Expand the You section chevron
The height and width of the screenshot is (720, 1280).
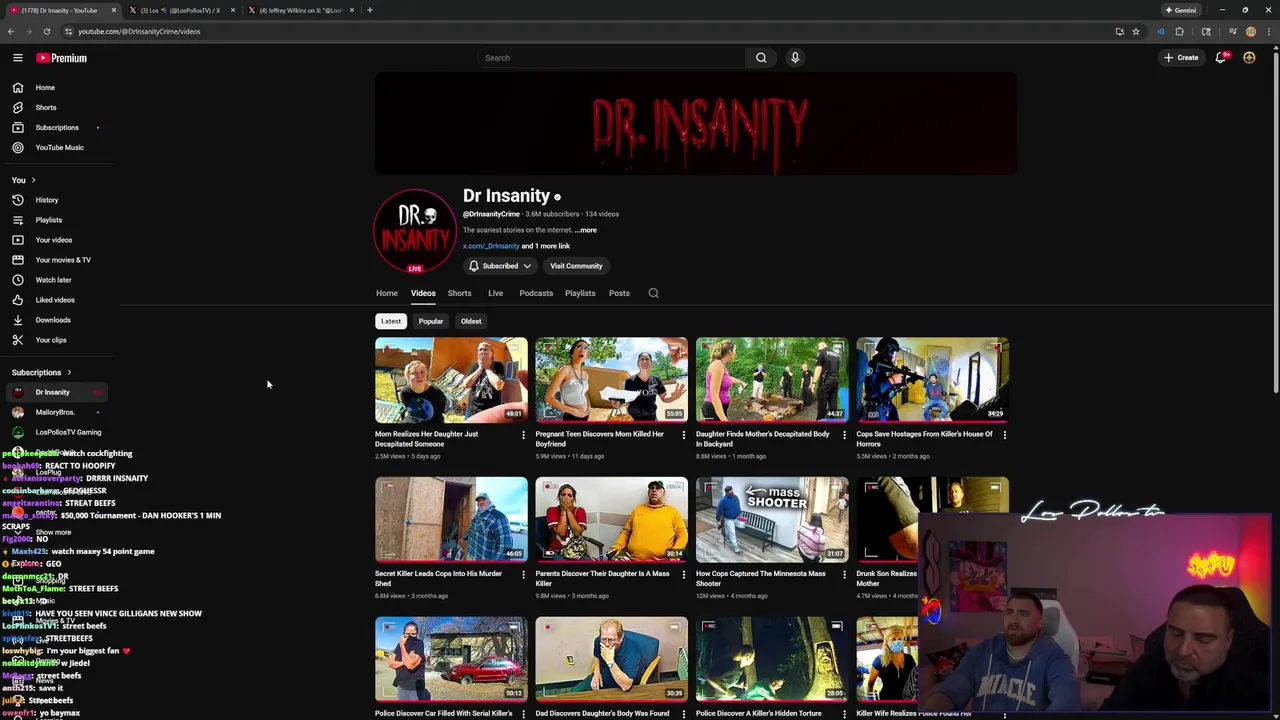(33, 180)
